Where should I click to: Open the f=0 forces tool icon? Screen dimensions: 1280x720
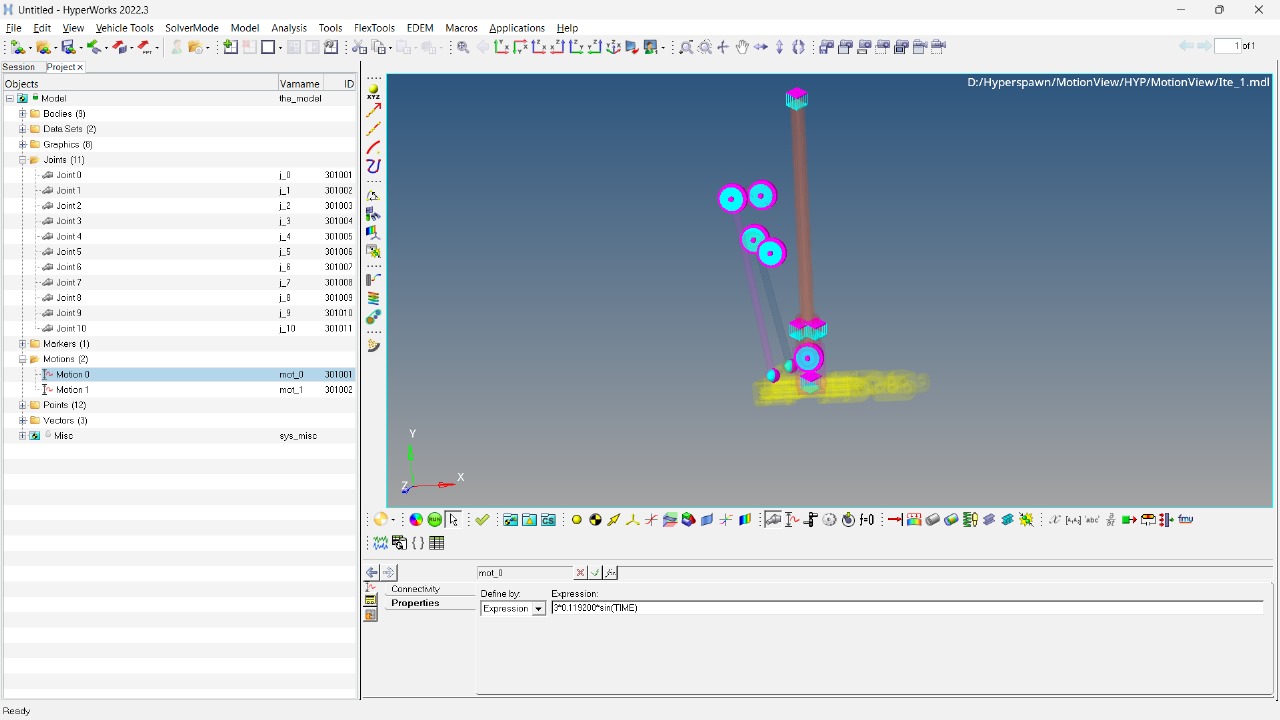[x=868, y=520]
